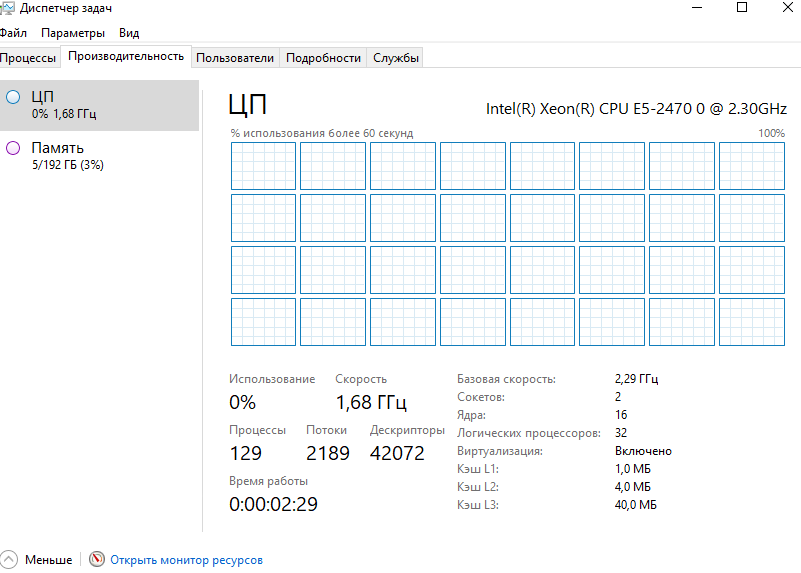Viewport: 801px width, 573px height.
Task: Click the Кэш L1 value 1,0 МБ
Action: (633, 469)
